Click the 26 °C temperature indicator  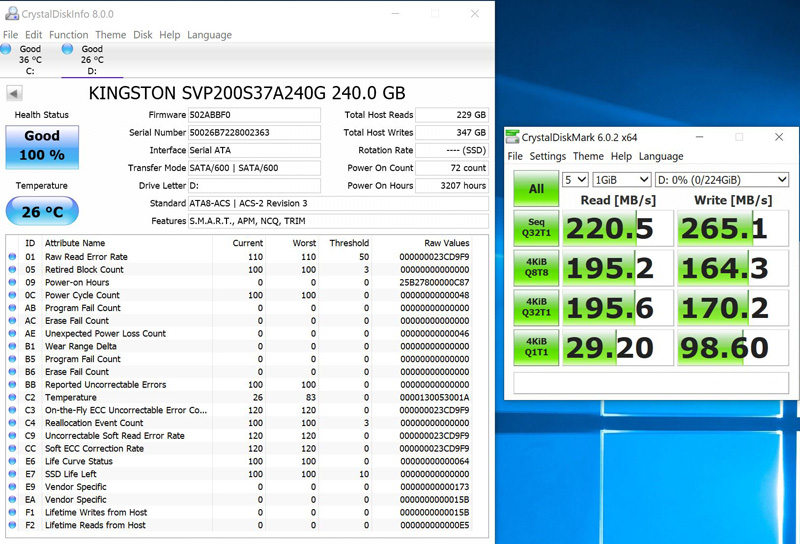tap(42, 211)
